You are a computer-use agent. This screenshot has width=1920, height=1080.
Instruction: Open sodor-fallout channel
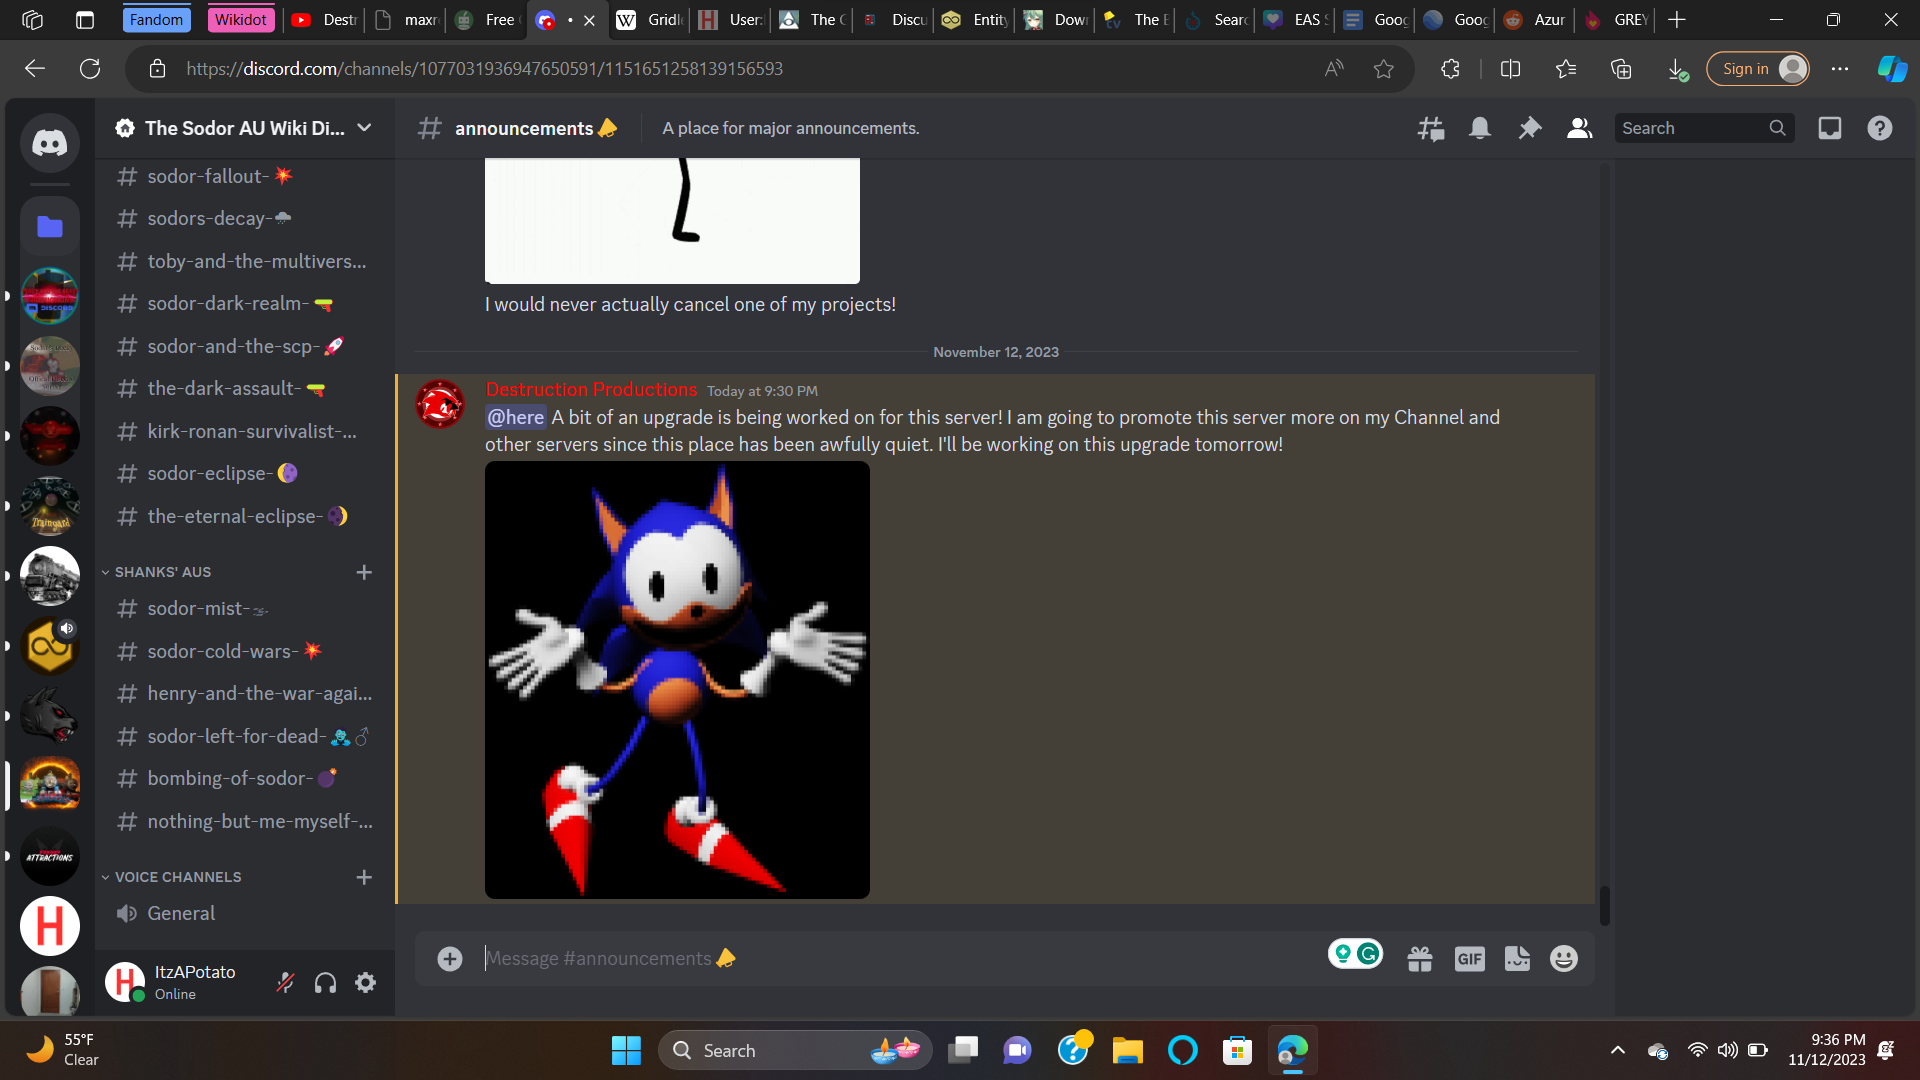245,176
